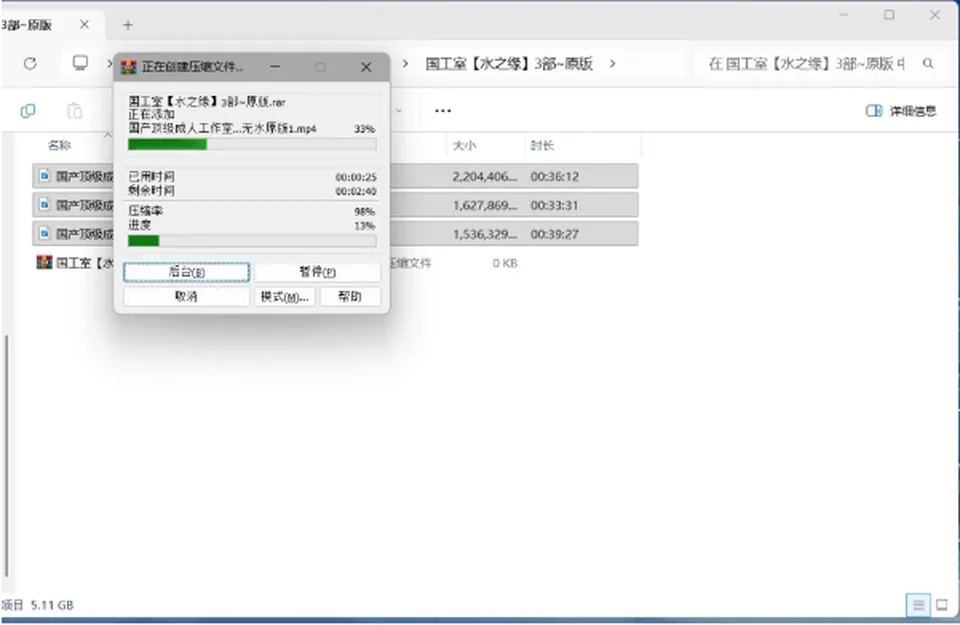
Task: Sort files by 时长 column header
Action: [x=542, y=146]
